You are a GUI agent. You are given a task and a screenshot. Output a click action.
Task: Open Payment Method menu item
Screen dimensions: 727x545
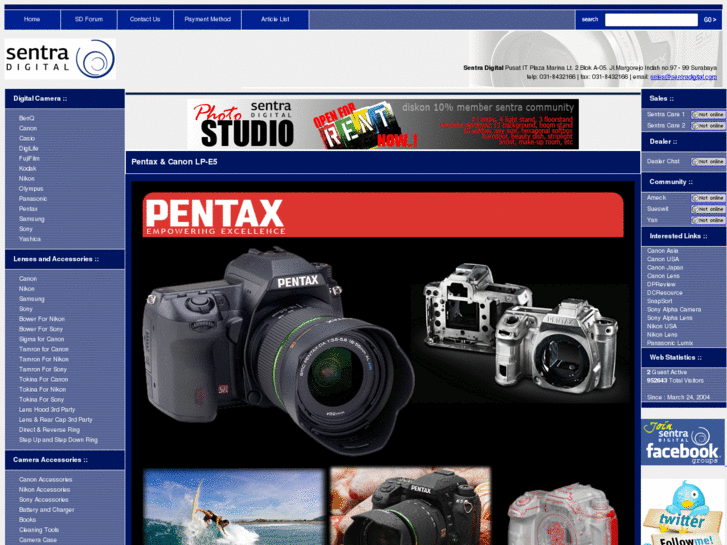(208, 19)
